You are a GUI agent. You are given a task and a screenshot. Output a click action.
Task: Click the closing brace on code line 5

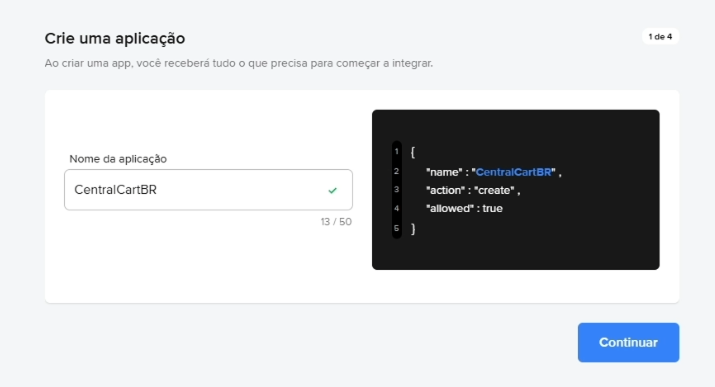coord(413,228)
